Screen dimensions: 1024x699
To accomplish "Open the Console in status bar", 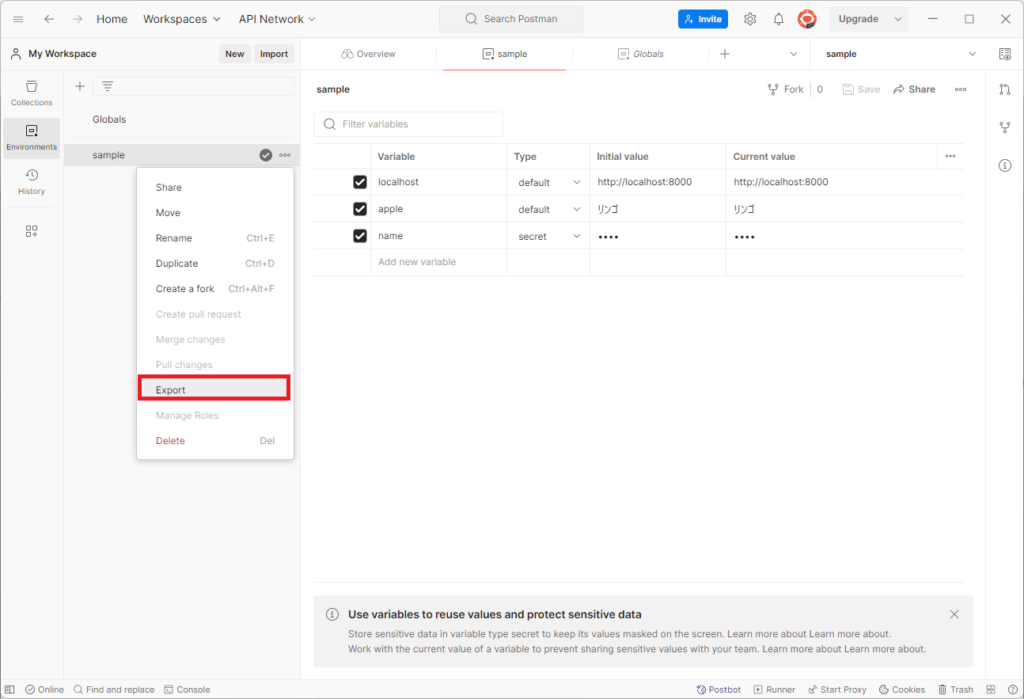I will (x=187, y=689).
